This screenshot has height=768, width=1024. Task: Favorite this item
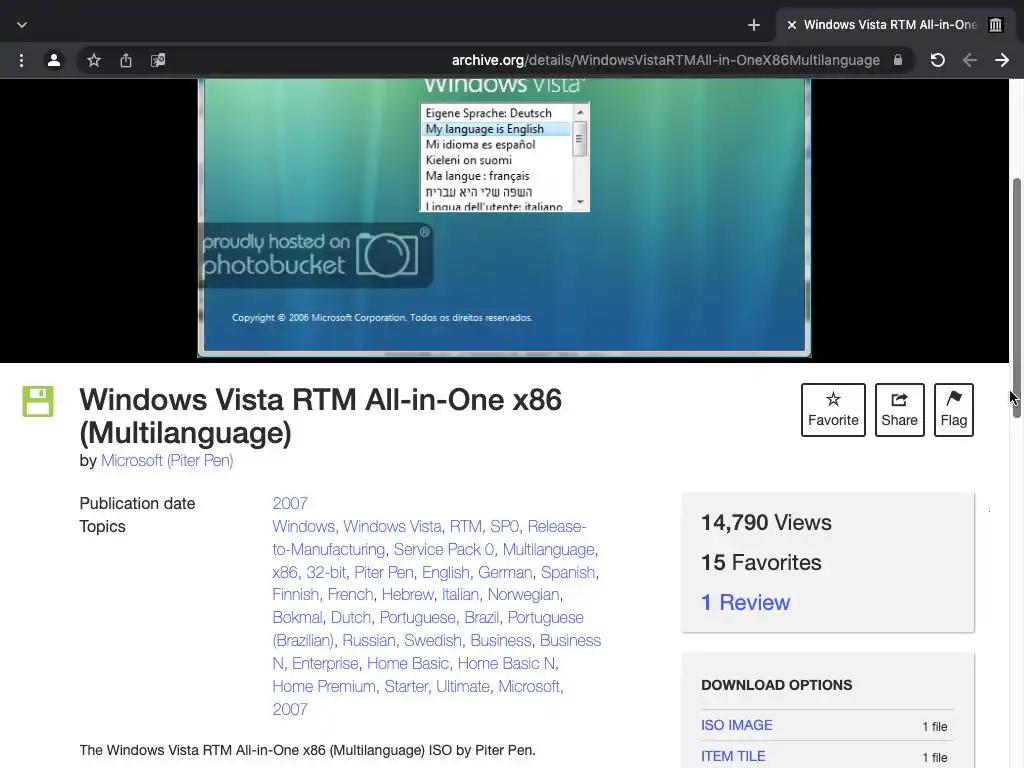[x=833, y=409]
